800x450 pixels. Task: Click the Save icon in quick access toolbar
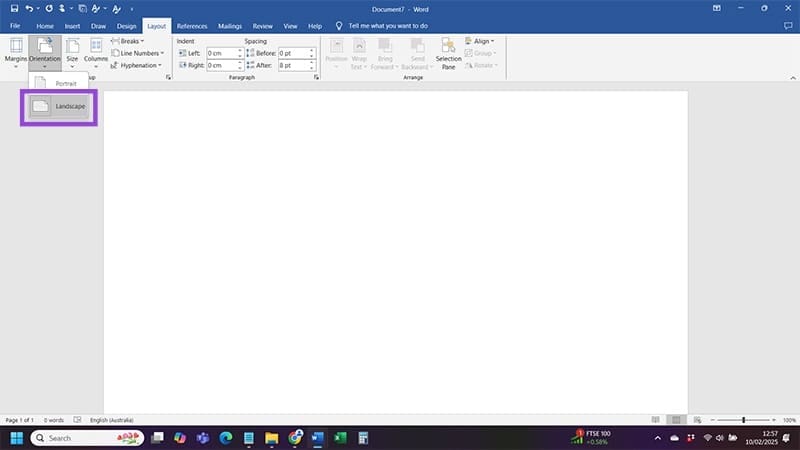[x=15, y=8]
